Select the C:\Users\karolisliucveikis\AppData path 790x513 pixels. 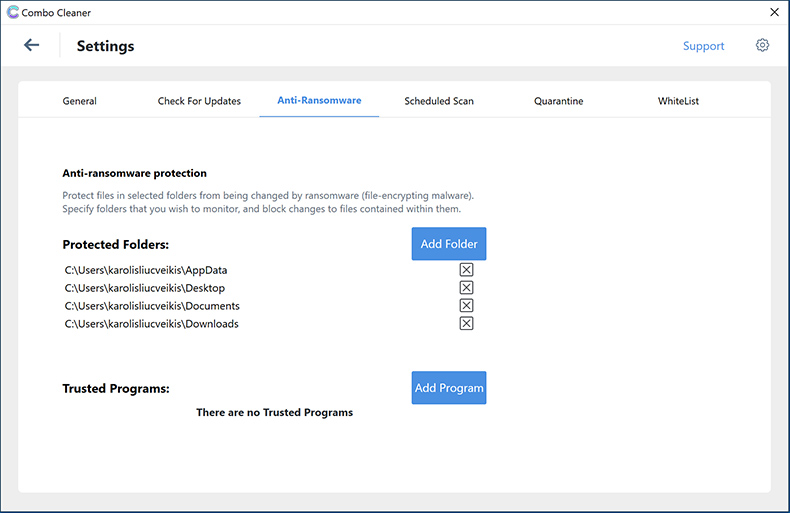146,270
